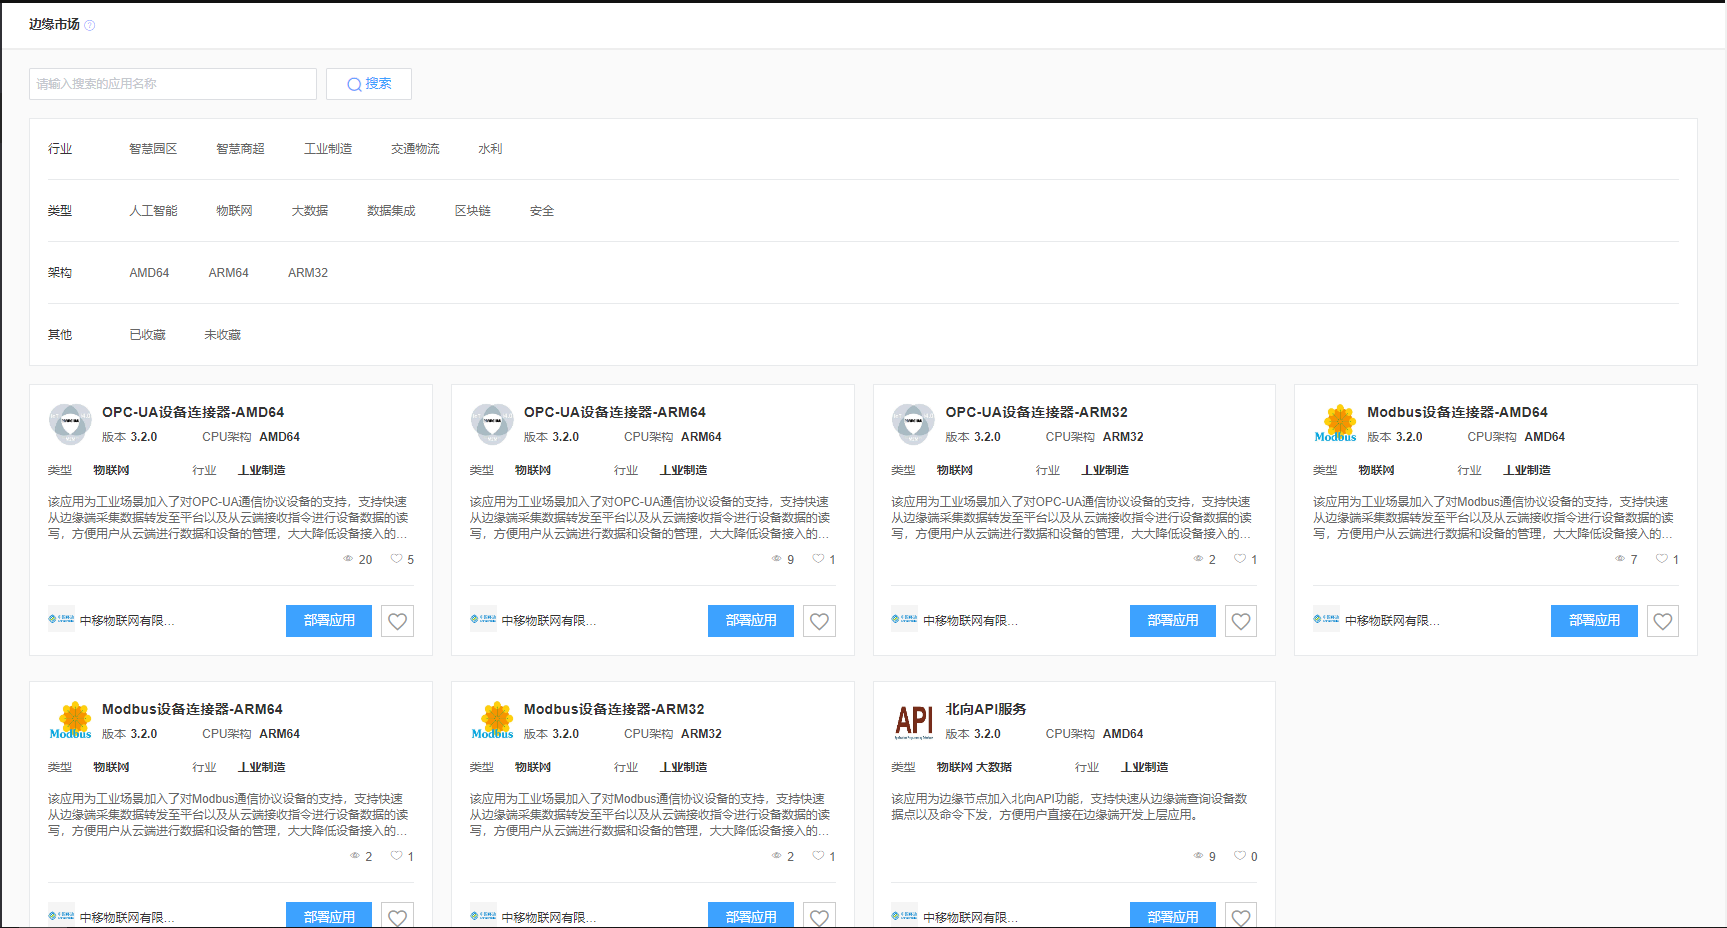This screenshot has height=928, width=1727.
Task: Open the Modbus设备连接器-ARM32 title link
Action: coord(613,709)
